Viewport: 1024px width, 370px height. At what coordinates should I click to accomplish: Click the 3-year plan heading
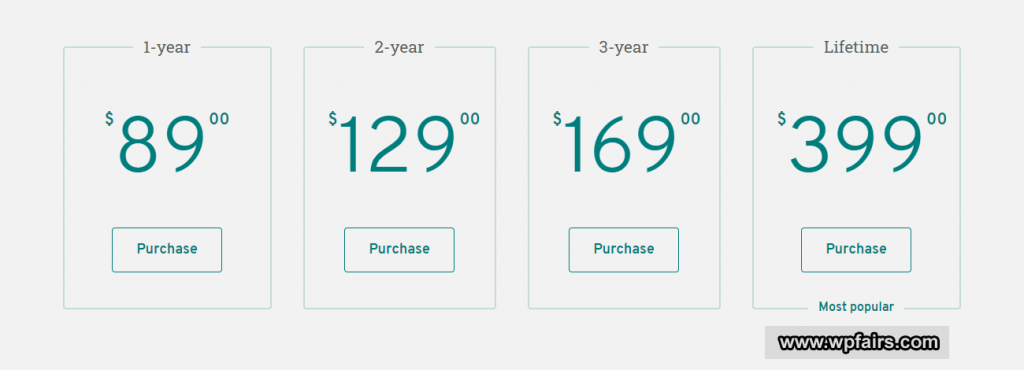point(624,48)
